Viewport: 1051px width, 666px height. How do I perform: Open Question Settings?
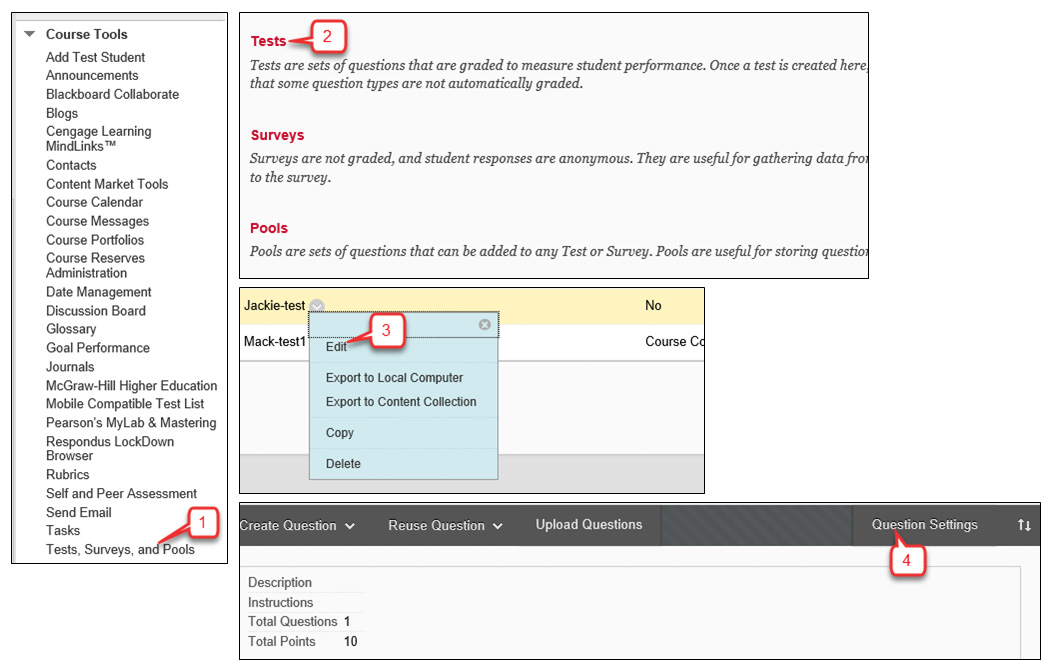click(x=924, y=525)
